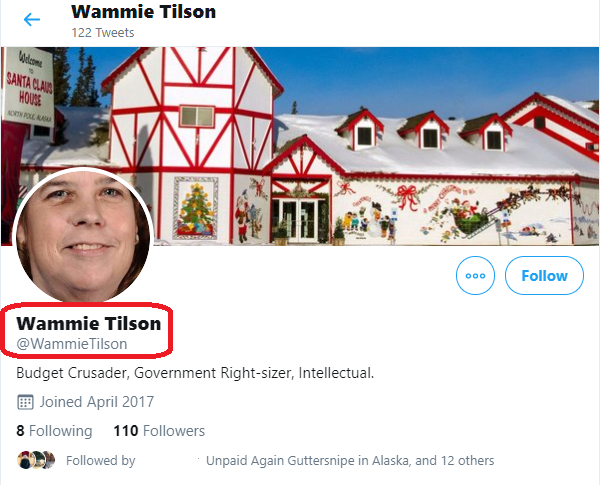Click the bold Wammie Tilson profile name

coord(89,323)
